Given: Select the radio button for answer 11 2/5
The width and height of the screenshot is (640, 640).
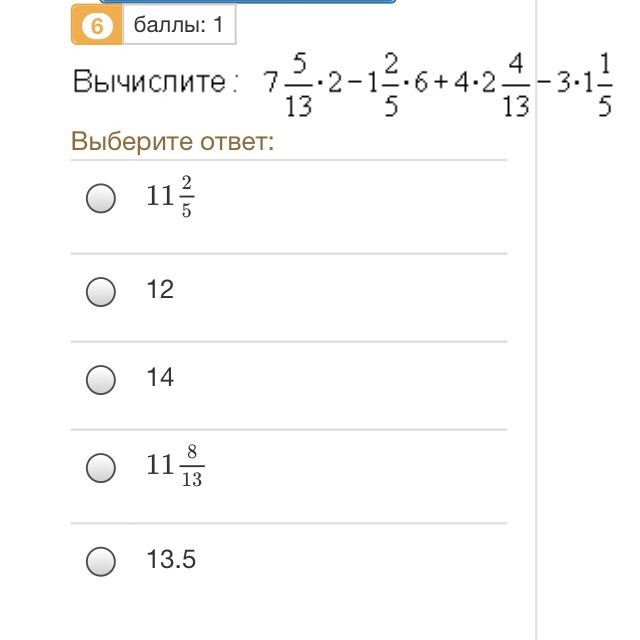Looking at the screenshot, I should tap(100, 199).
